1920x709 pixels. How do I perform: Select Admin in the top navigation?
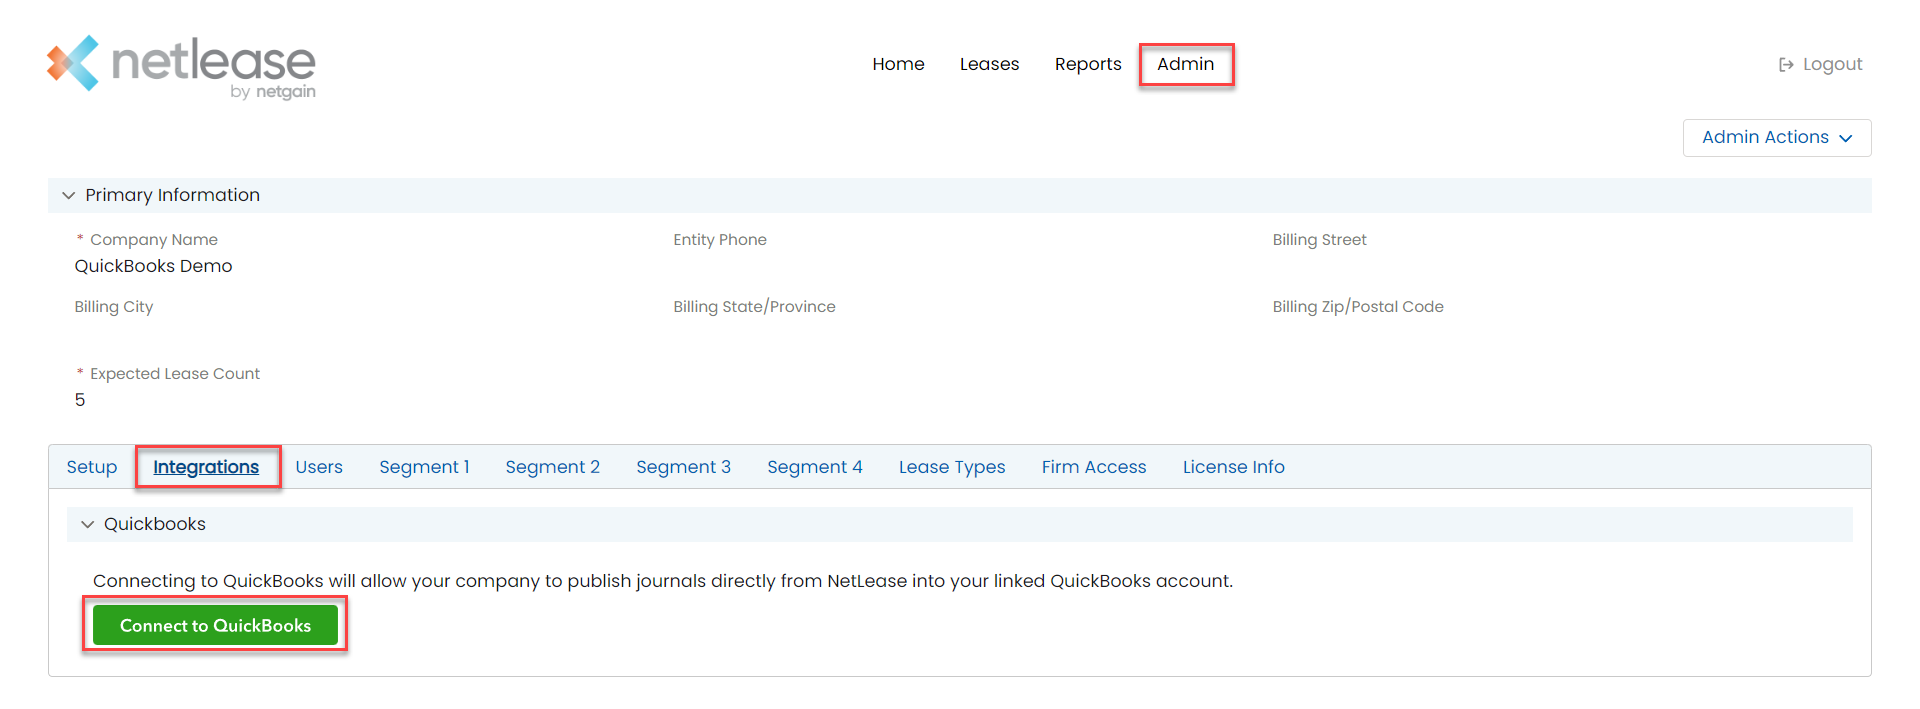click(1186, 64)
